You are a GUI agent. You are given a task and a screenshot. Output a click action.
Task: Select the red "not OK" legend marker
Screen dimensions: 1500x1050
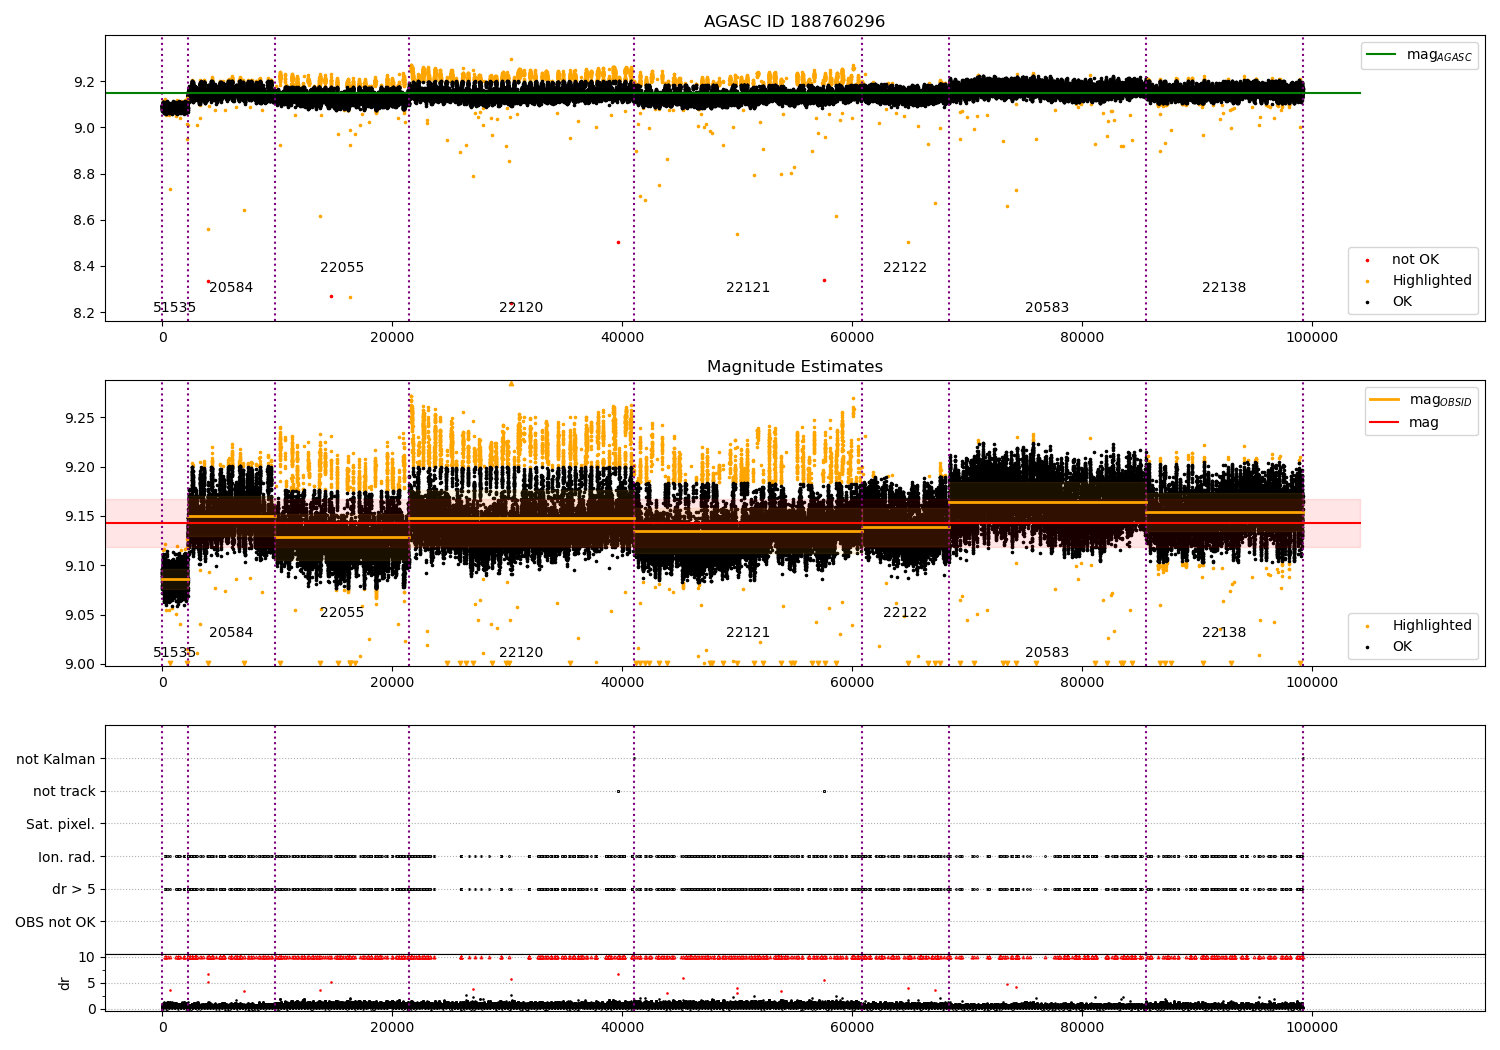point(1367,260)
